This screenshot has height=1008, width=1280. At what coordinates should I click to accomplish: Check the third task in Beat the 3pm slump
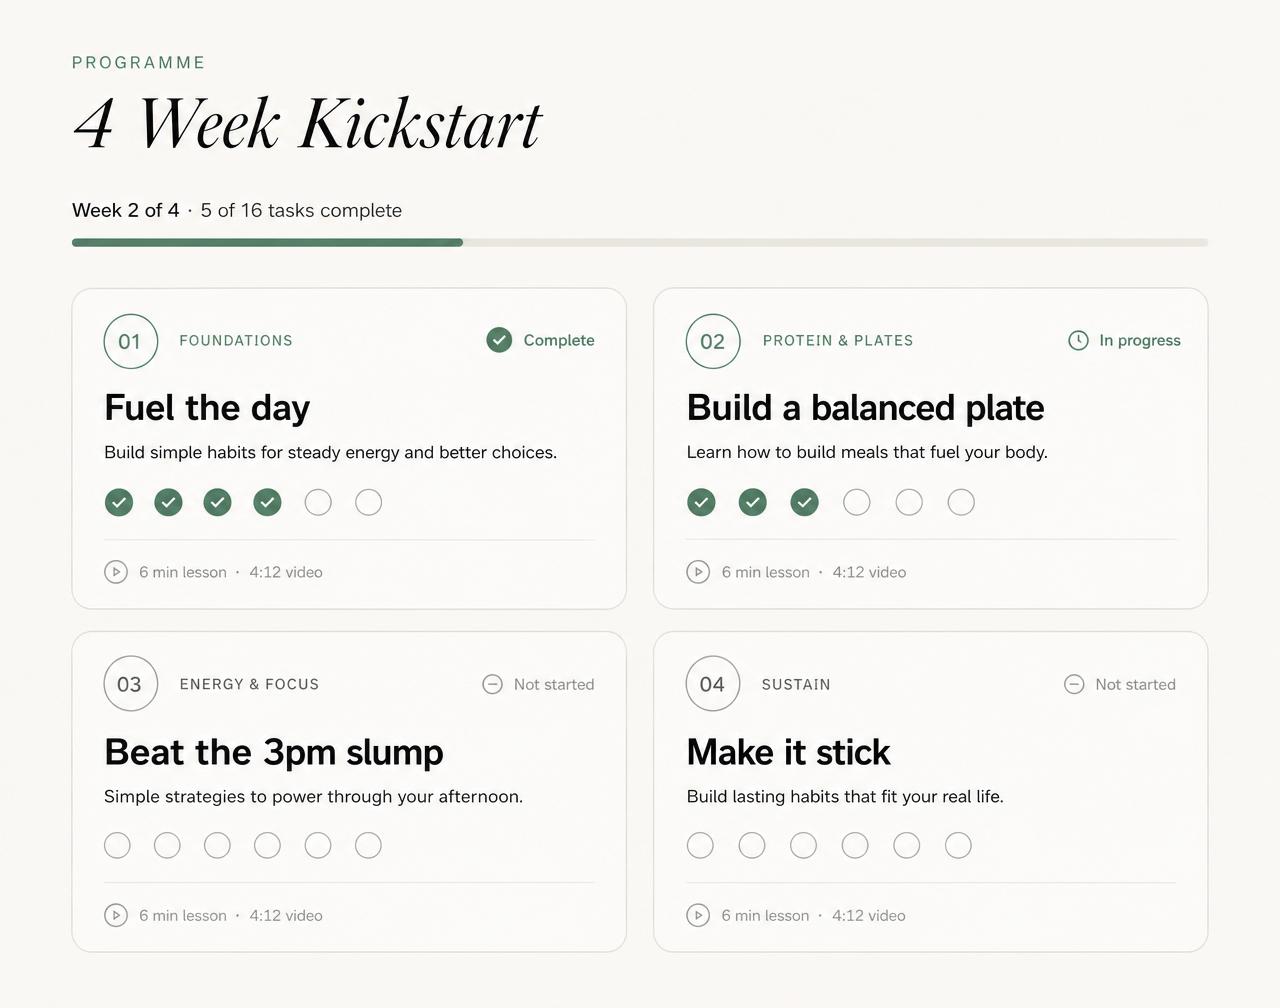click(x=217, y=845)
